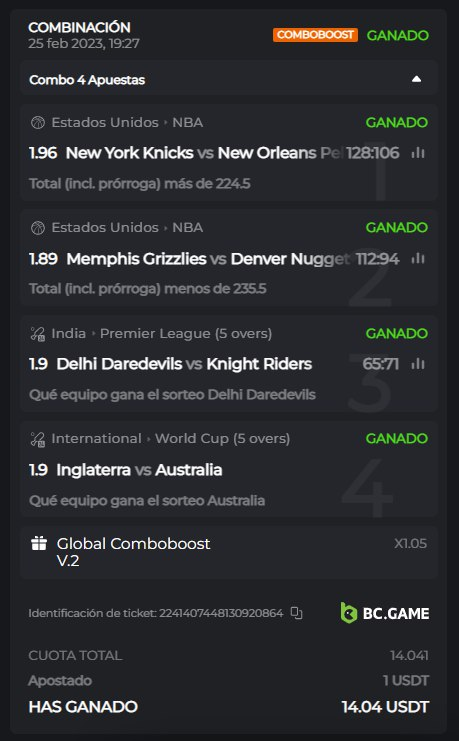The image size is (459, 741).
Task: Click the orange COMBOBOOST badge
Action: point(315,35)
